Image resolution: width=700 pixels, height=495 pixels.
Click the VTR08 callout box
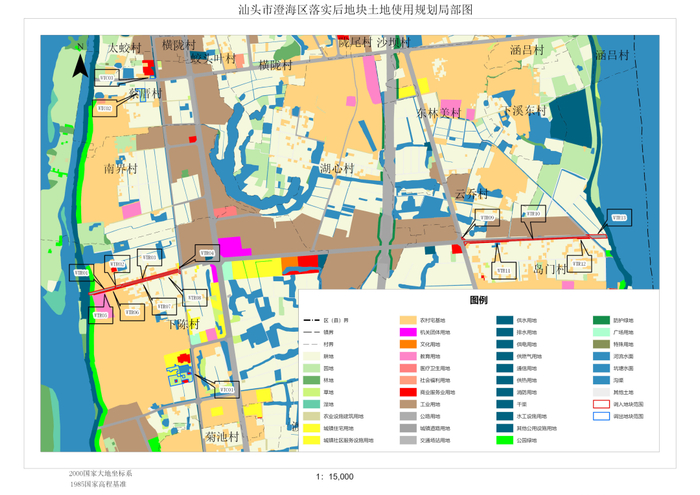(x=195, y=298)
